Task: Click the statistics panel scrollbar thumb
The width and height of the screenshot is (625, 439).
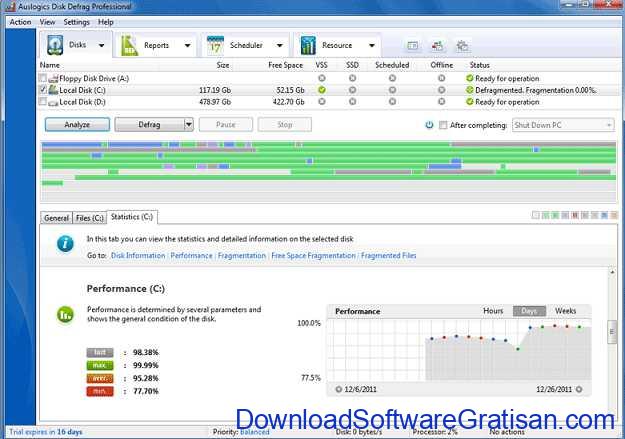Action: click(612, 332)
